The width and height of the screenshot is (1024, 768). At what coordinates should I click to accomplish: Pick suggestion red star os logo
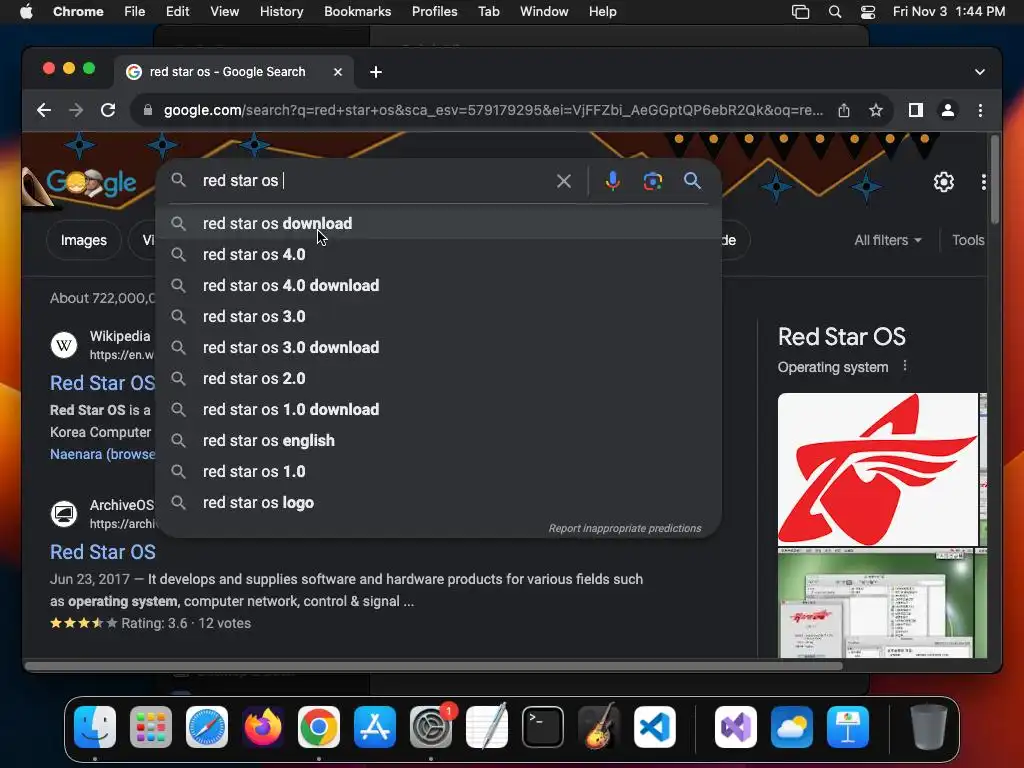point(439,503)
